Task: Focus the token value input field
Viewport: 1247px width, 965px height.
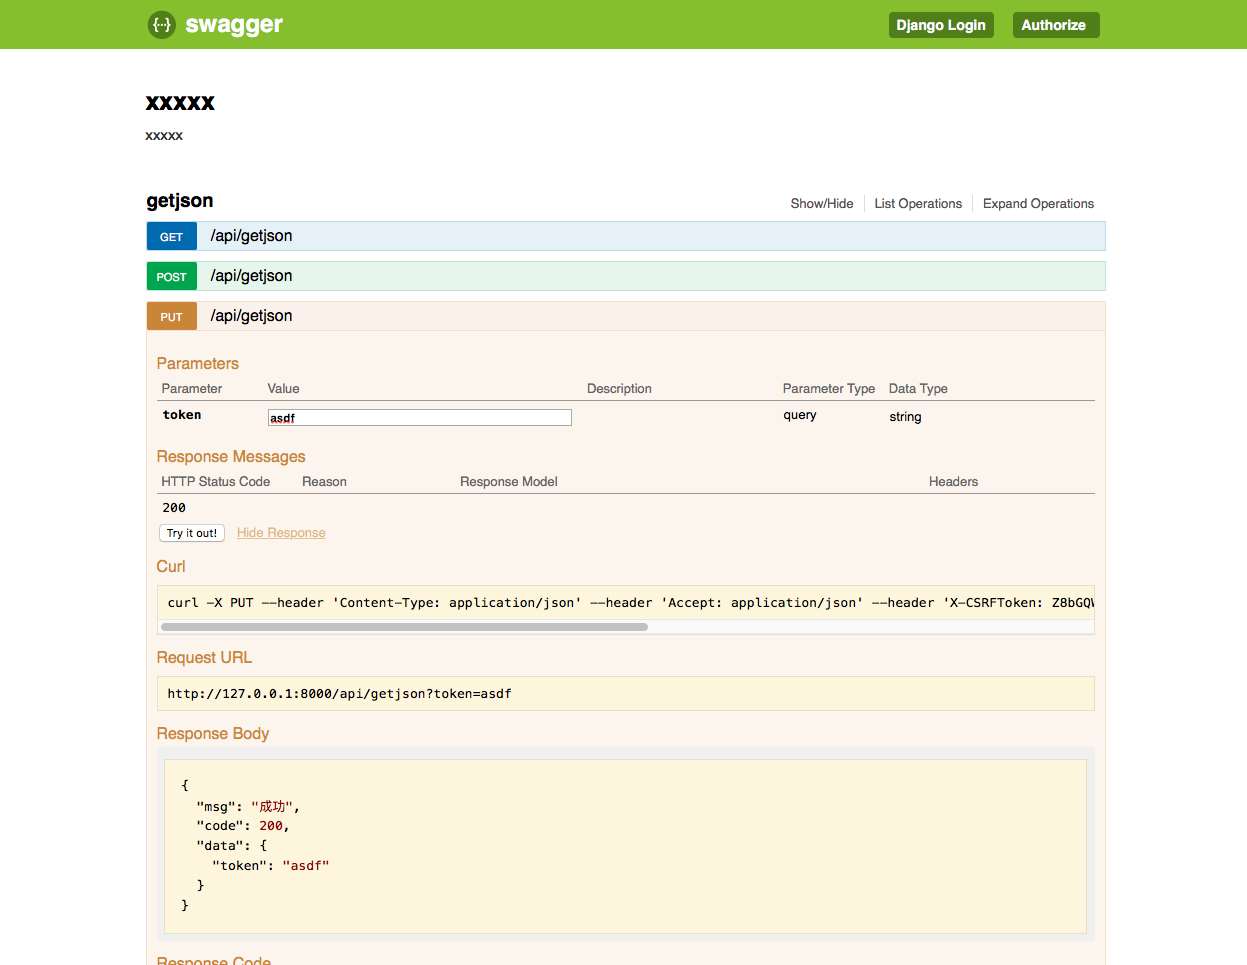Action: 420,418
